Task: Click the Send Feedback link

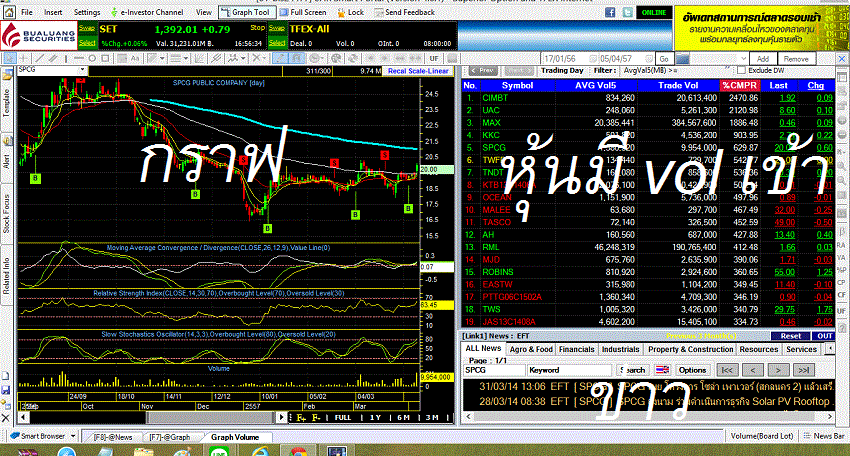Action: pos(404,12)
